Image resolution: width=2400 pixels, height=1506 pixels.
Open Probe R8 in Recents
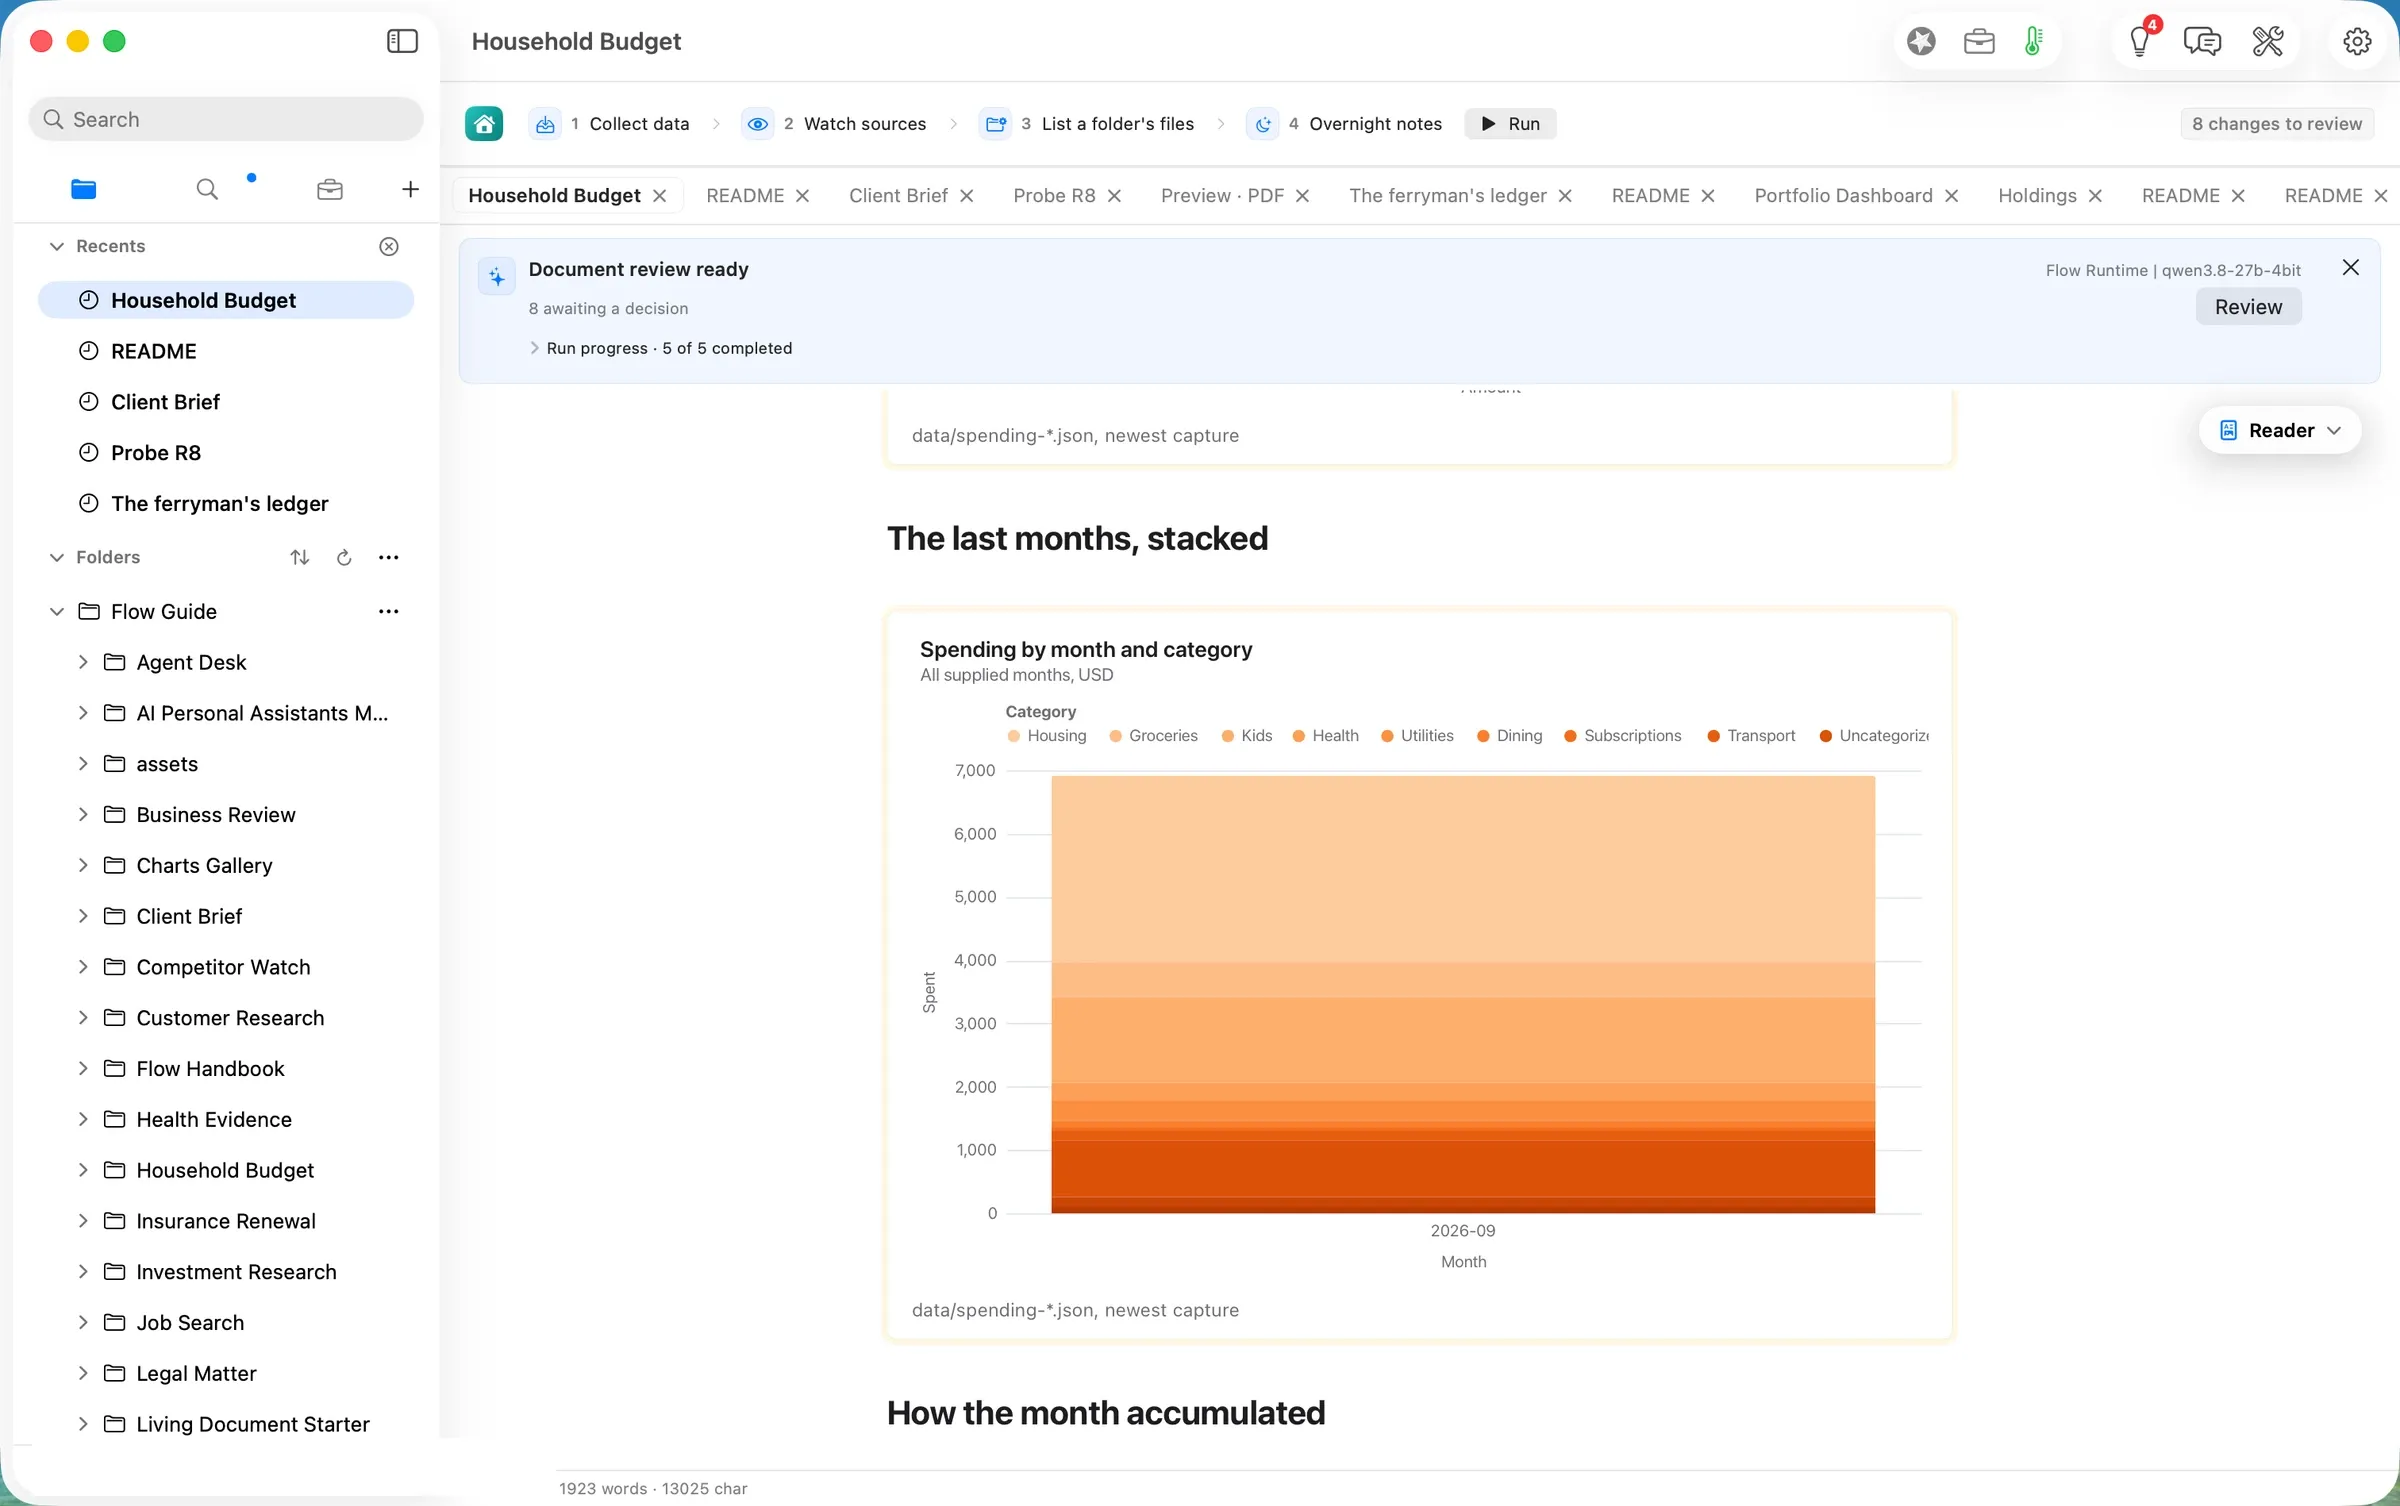[x=226, y=453]
